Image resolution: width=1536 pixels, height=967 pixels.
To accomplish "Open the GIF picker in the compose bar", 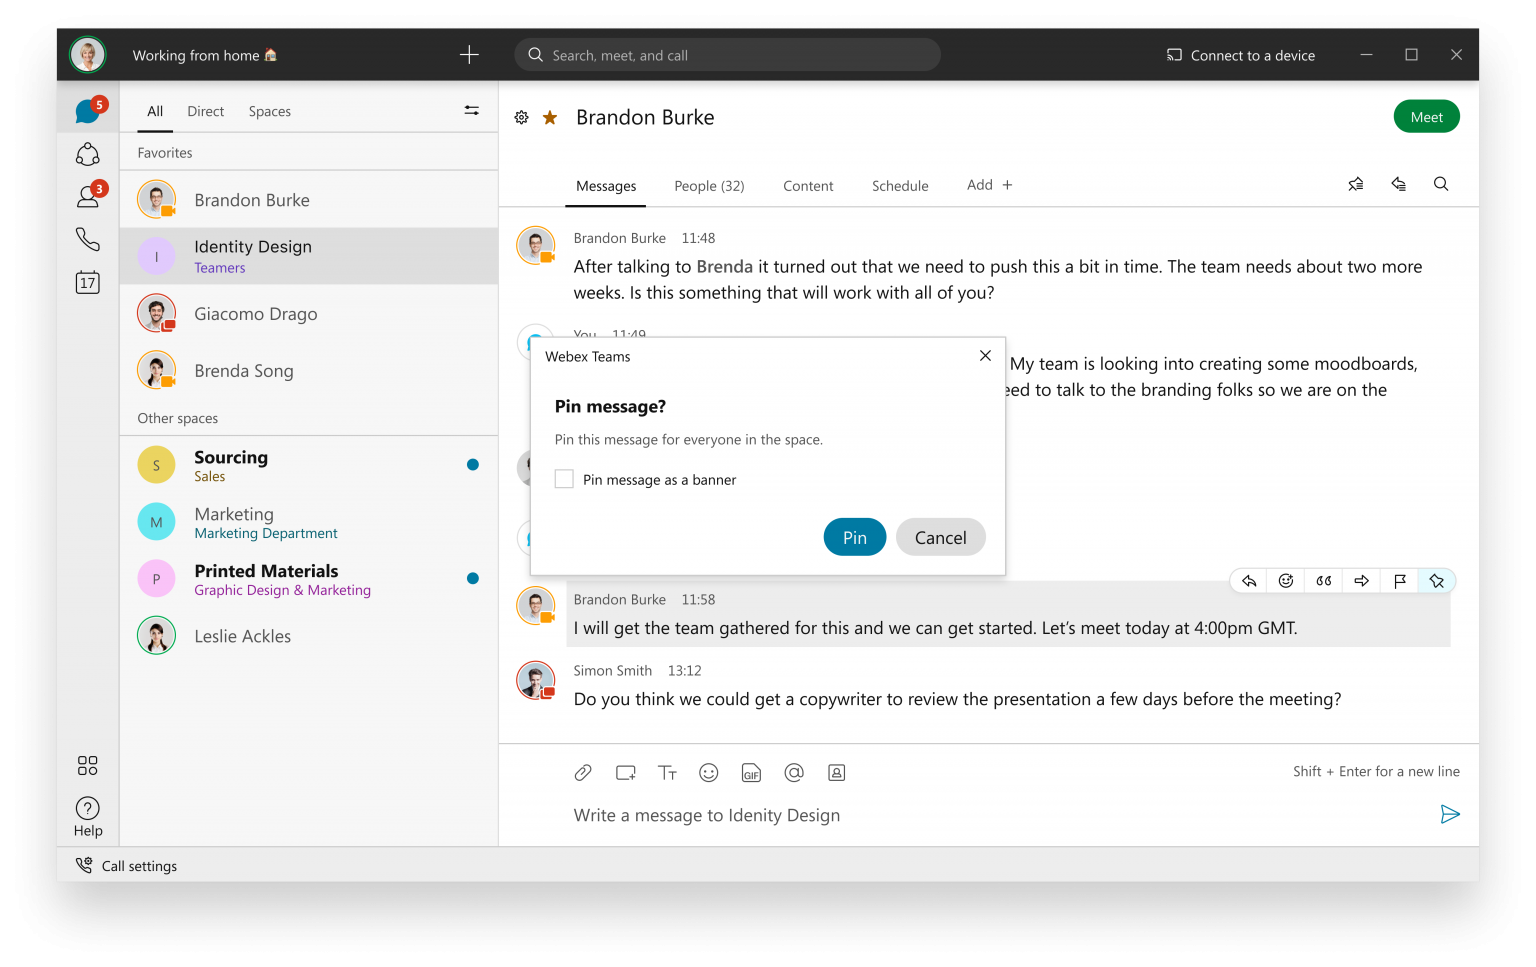I will click(x=751, y=772).
